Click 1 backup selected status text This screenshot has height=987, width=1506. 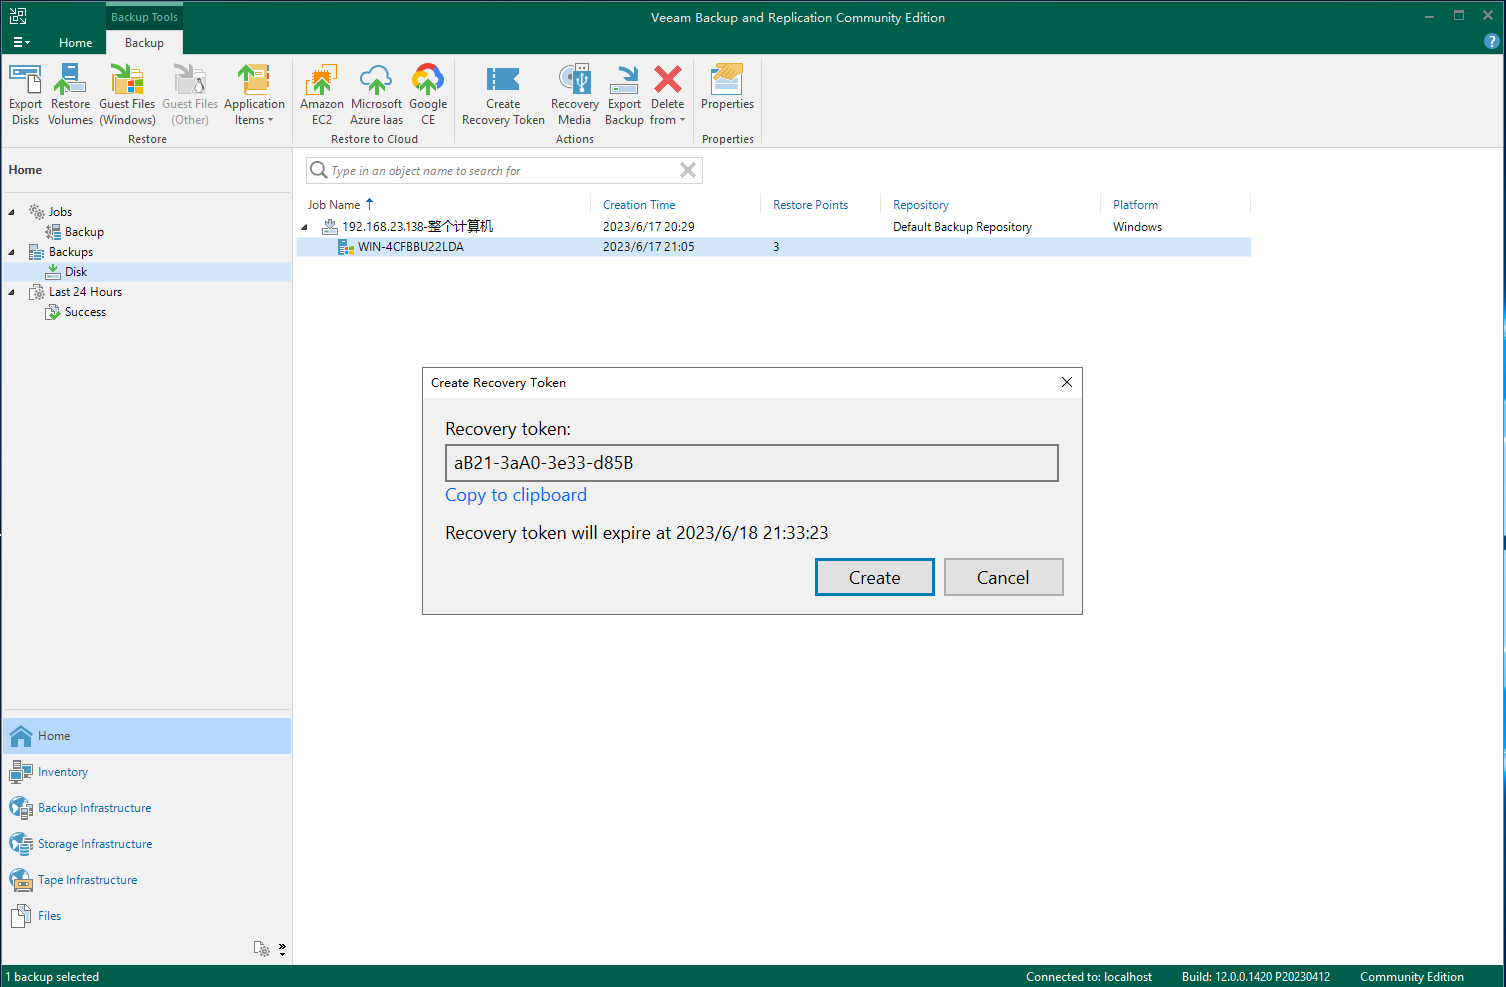(52, 977)
